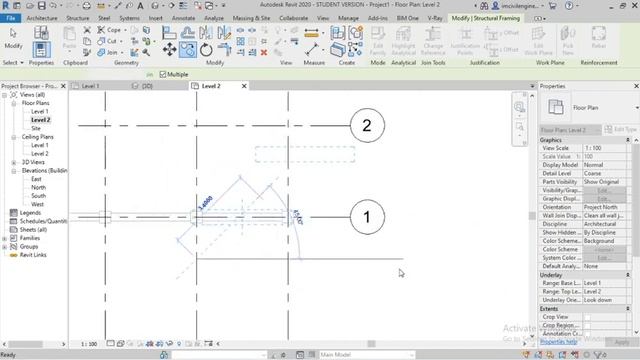640x360 pixels.
Task: Close the Level 2 view tab
Action: click(244, 86)
